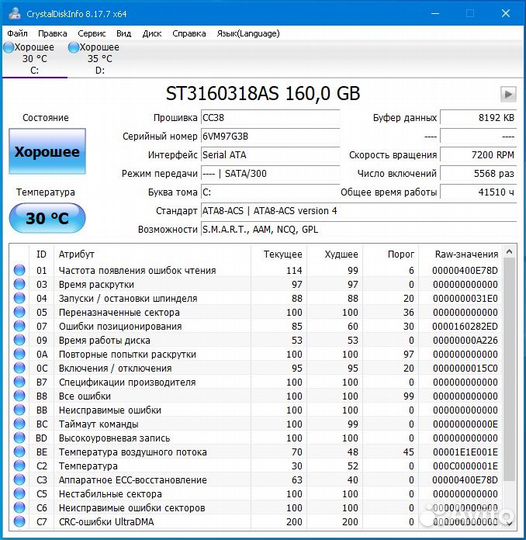Image resolution: width=526 pixels, height=540 pixels.
Task: Click the 30 °C temperature button
Action: tap(47, 218)
